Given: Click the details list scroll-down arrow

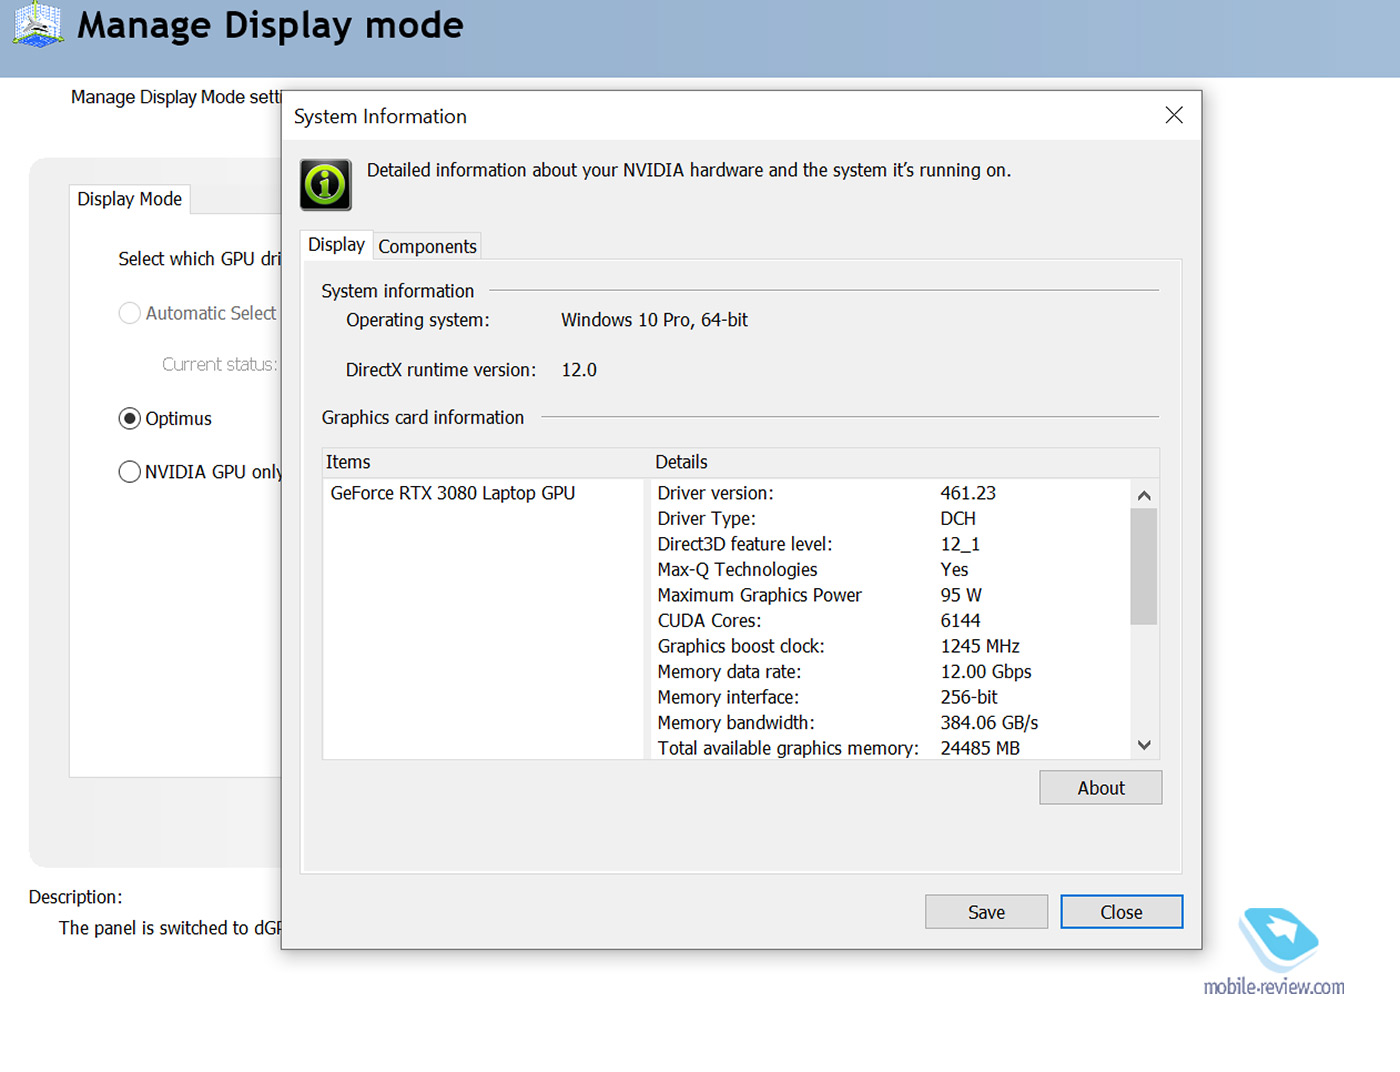Looking at the screenshot, I should tap(1144, 745).
